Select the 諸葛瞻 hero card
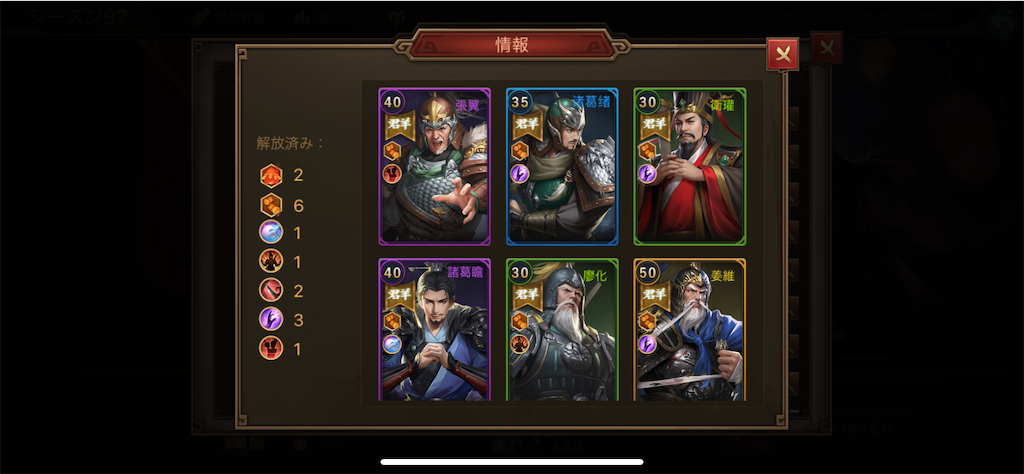Viewport: 1024px width, 474px height. coord(434,330)
